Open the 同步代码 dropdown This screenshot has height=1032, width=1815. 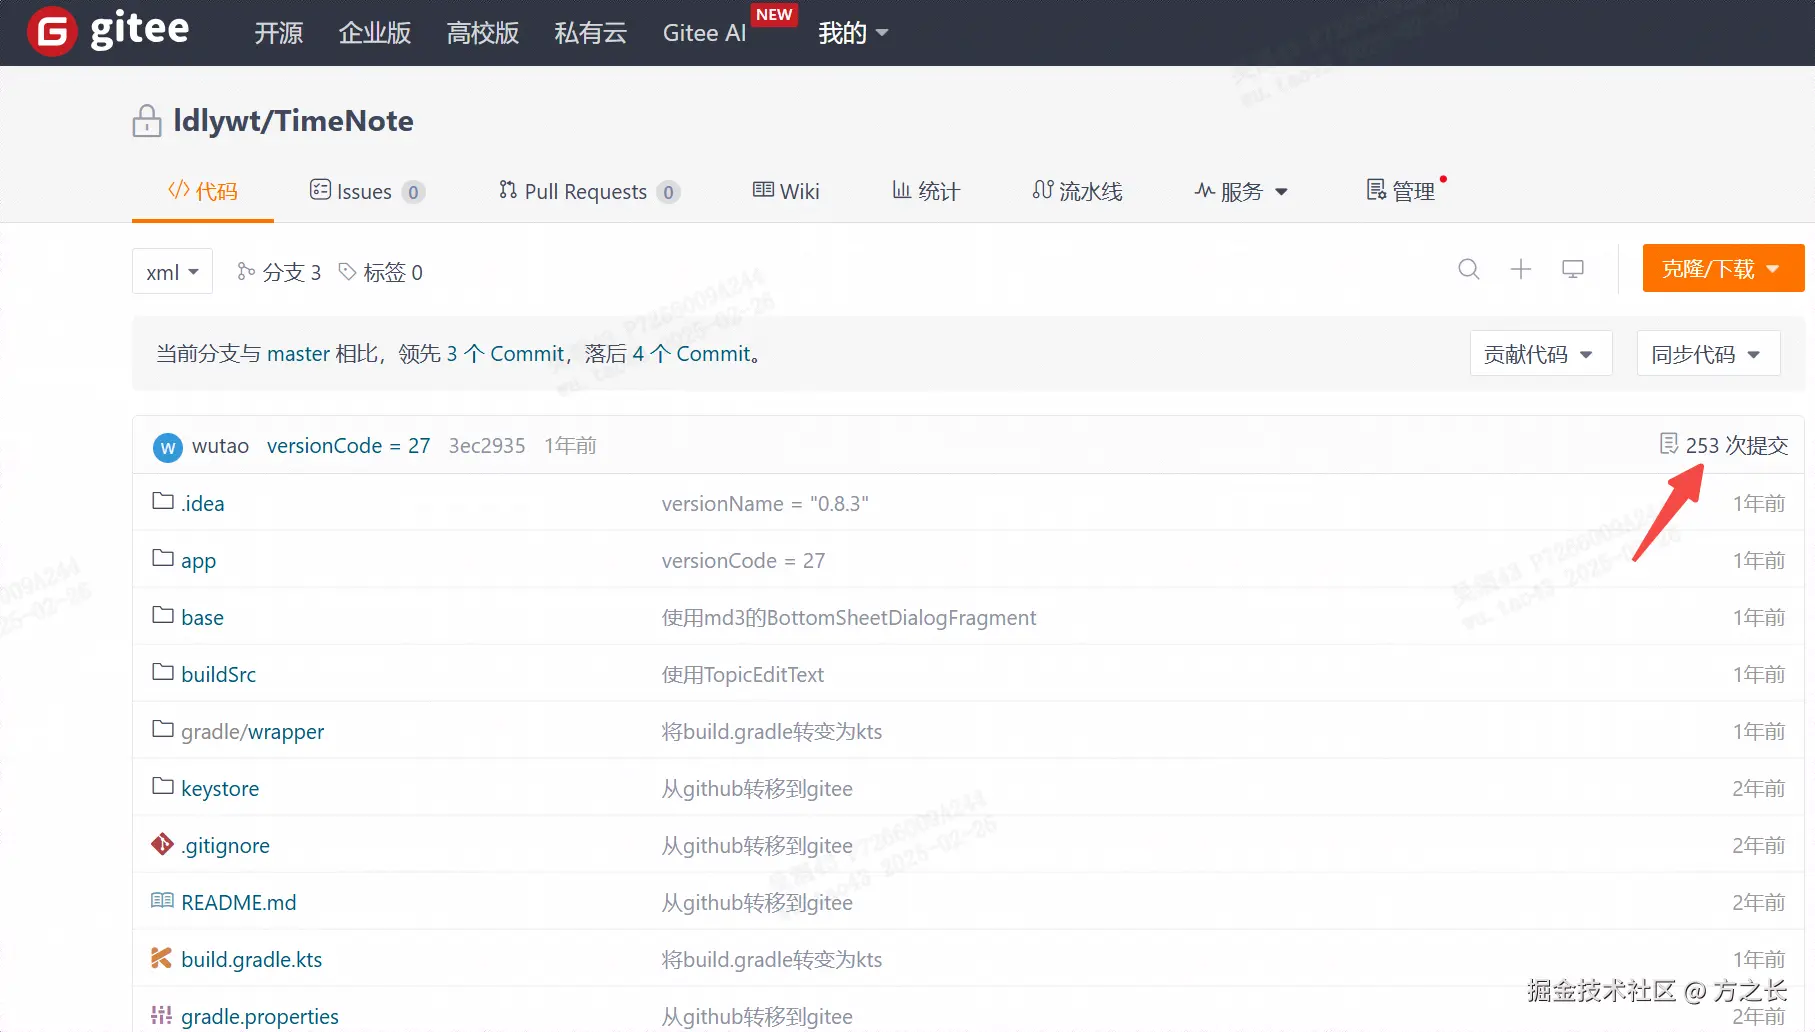pyautogui.click(x=1708, y=353)
